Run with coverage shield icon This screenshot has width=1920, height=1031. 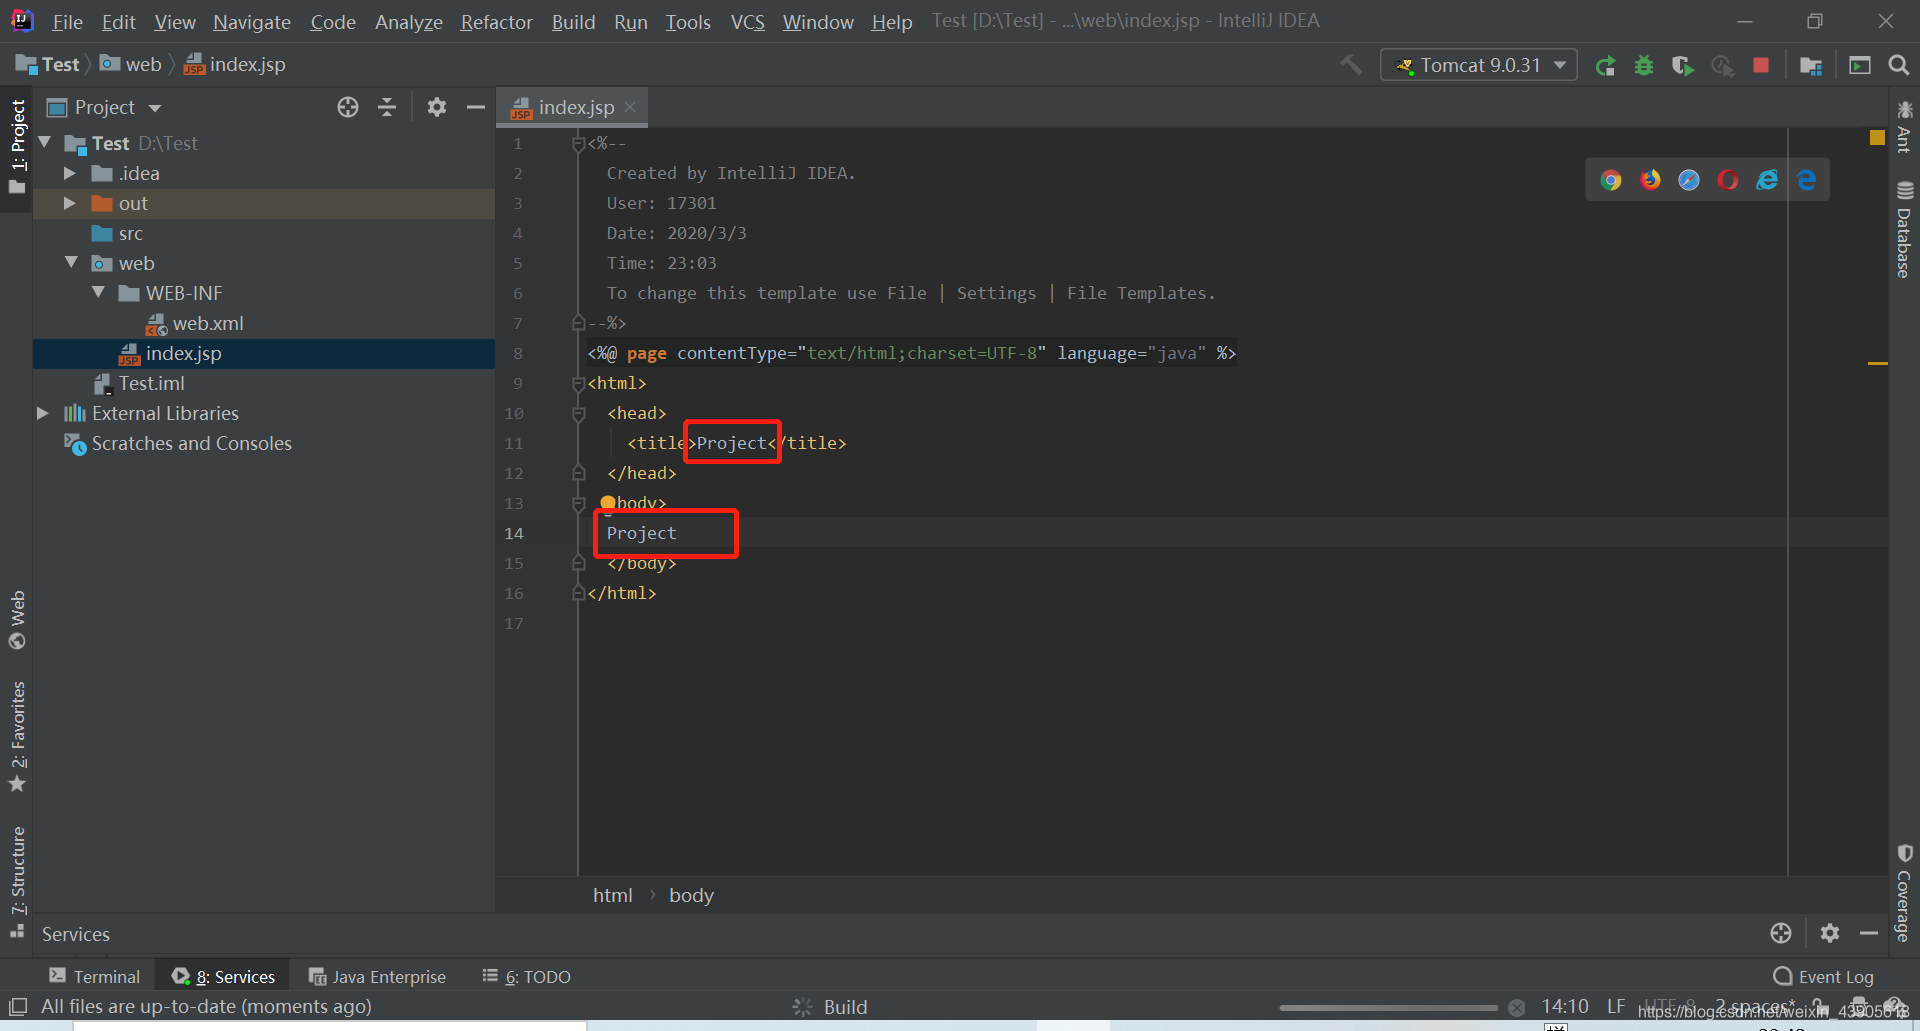(1683, 66)
